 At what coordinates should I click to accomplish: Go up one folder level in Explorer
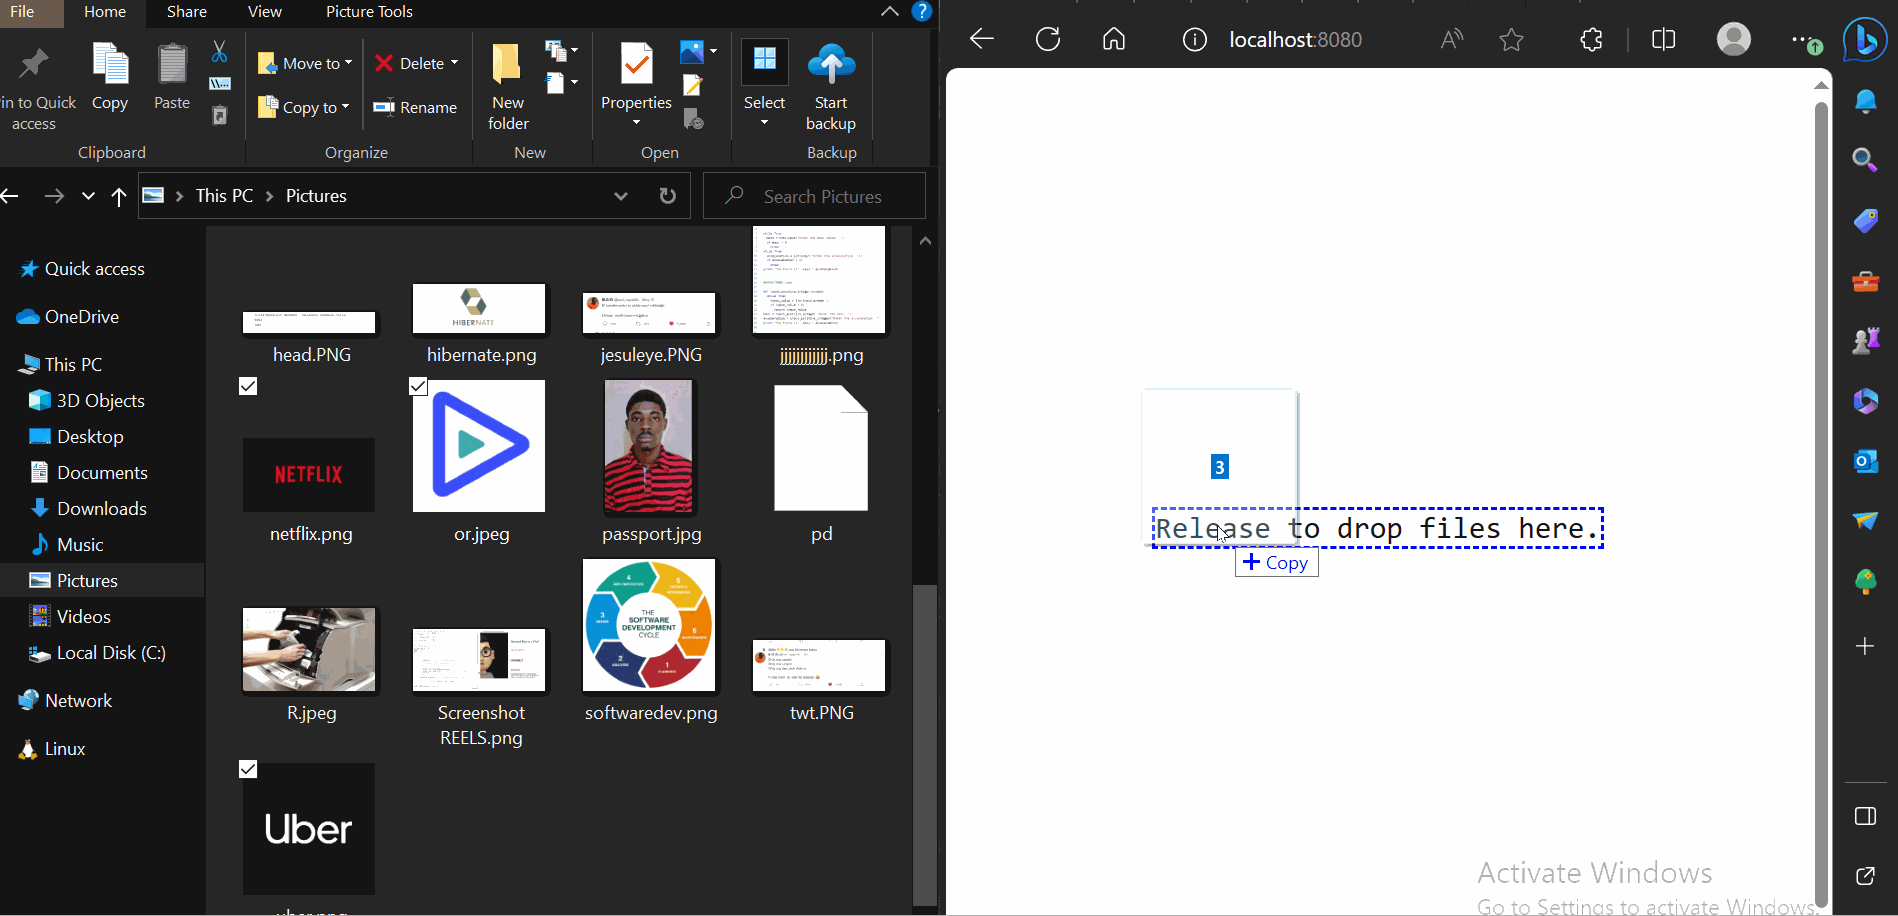(119, 196)
